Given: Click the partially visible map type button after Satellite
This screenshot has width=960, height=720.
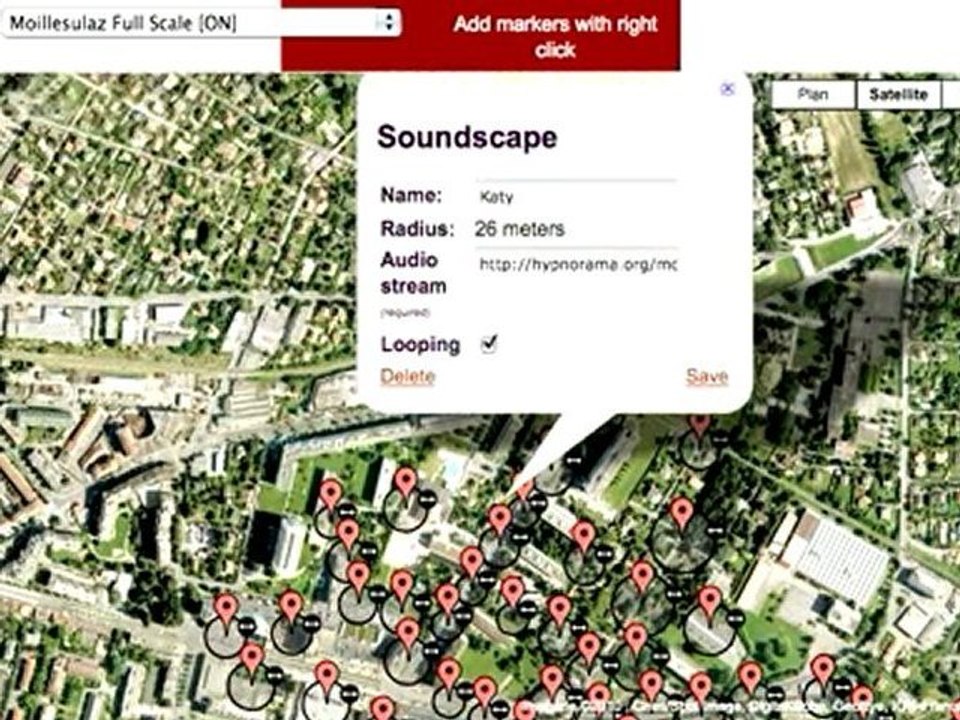Looking at the screenshot, I should pyautogui.click(x=951, y=94).
